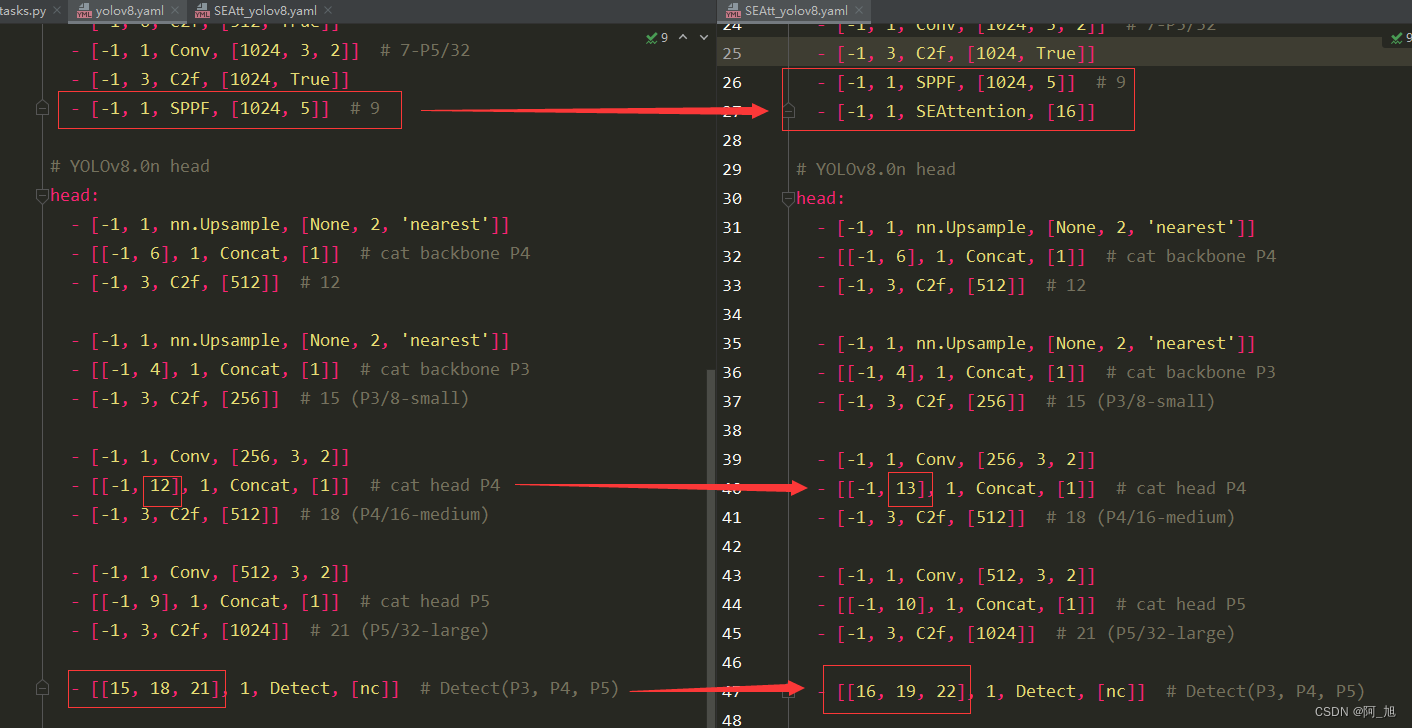Collapse the head: block at line 30
This screenshot has height=728, width=1412.
click(788, 198)
